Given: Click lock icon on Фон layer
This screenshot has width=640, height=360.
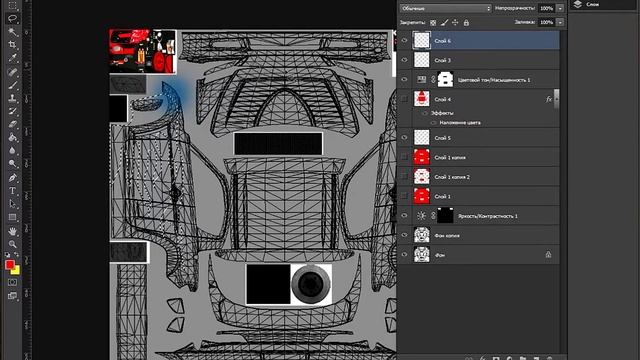Looking at the screenshot, I should coord(548,255).
